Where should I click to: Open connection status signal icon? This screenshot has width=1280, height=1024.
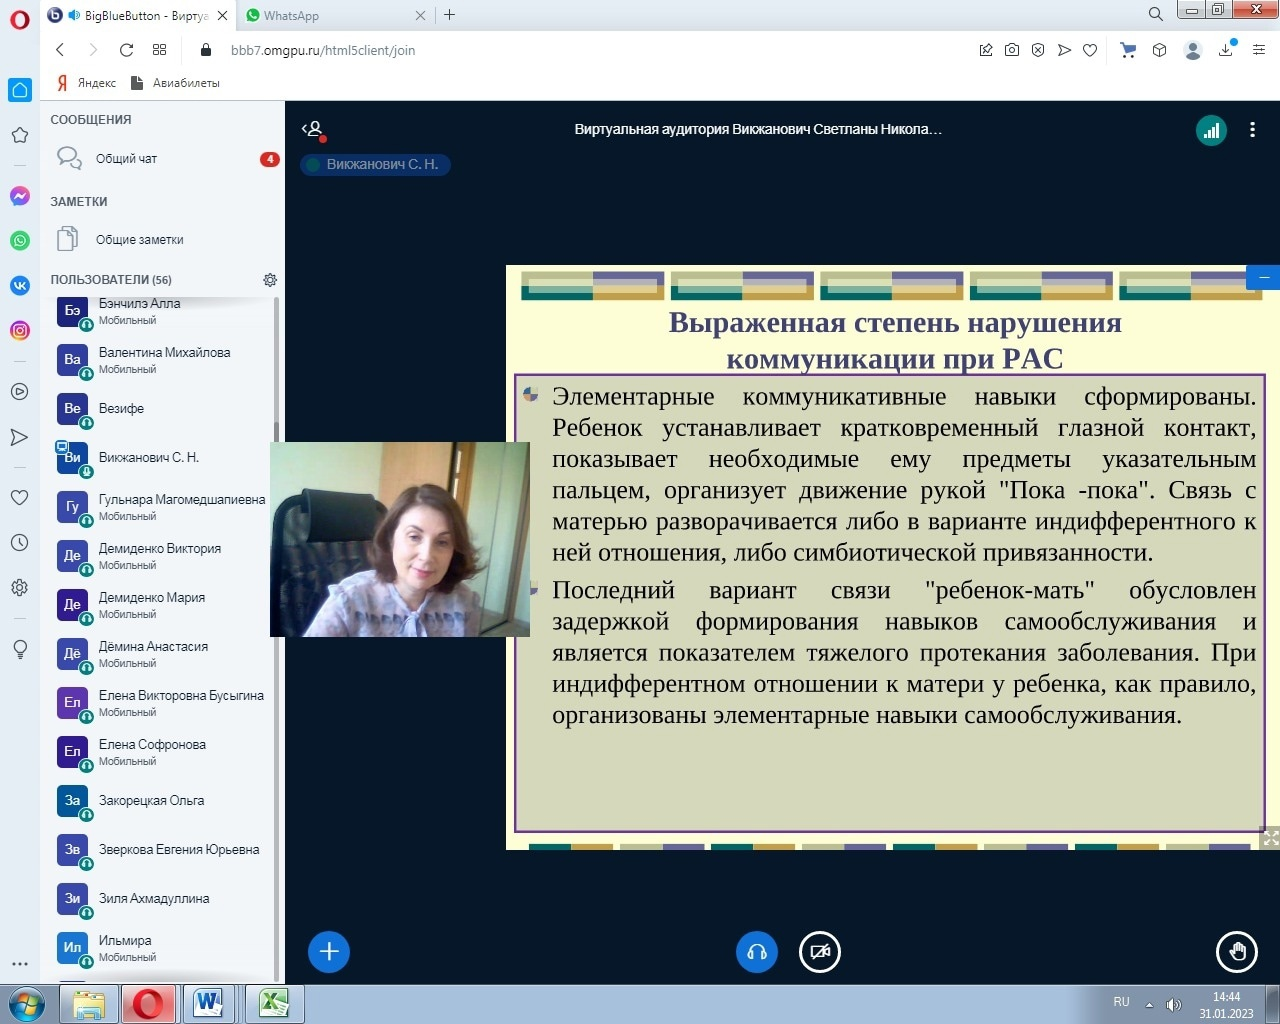point(1211,130)
